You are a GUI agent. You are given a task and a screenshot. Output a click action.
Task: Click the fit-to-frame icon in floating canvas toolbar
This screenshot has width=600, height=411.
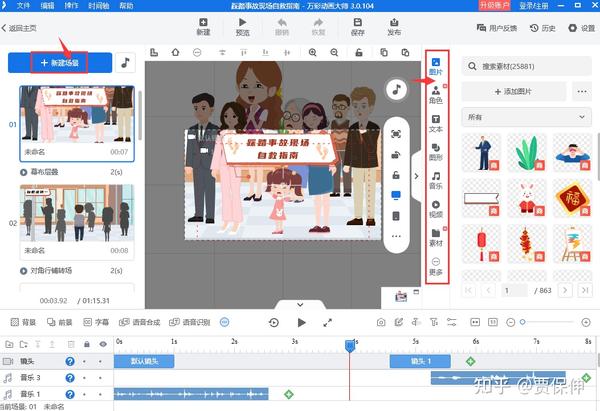pos(396,134)
